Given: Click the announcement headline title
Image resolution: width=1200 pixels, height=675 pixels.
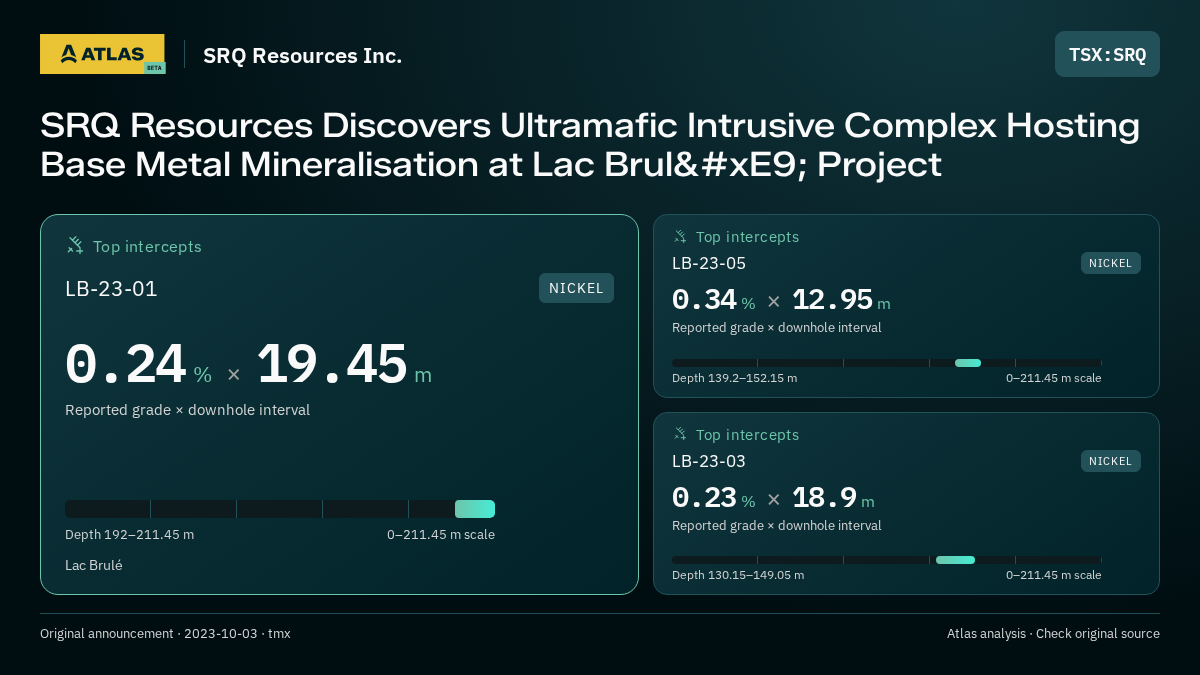Looking at the screenshot, I should [x=590, y=145].
